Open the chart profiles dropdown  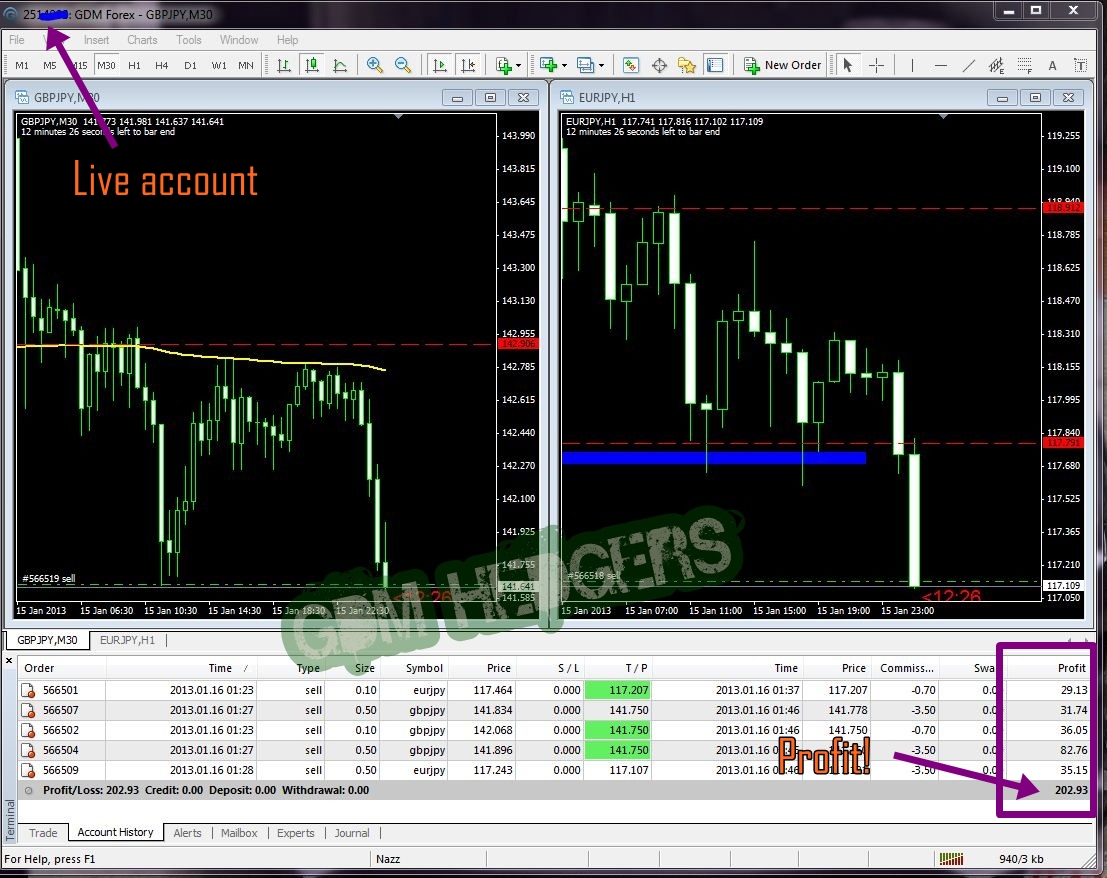600,65
